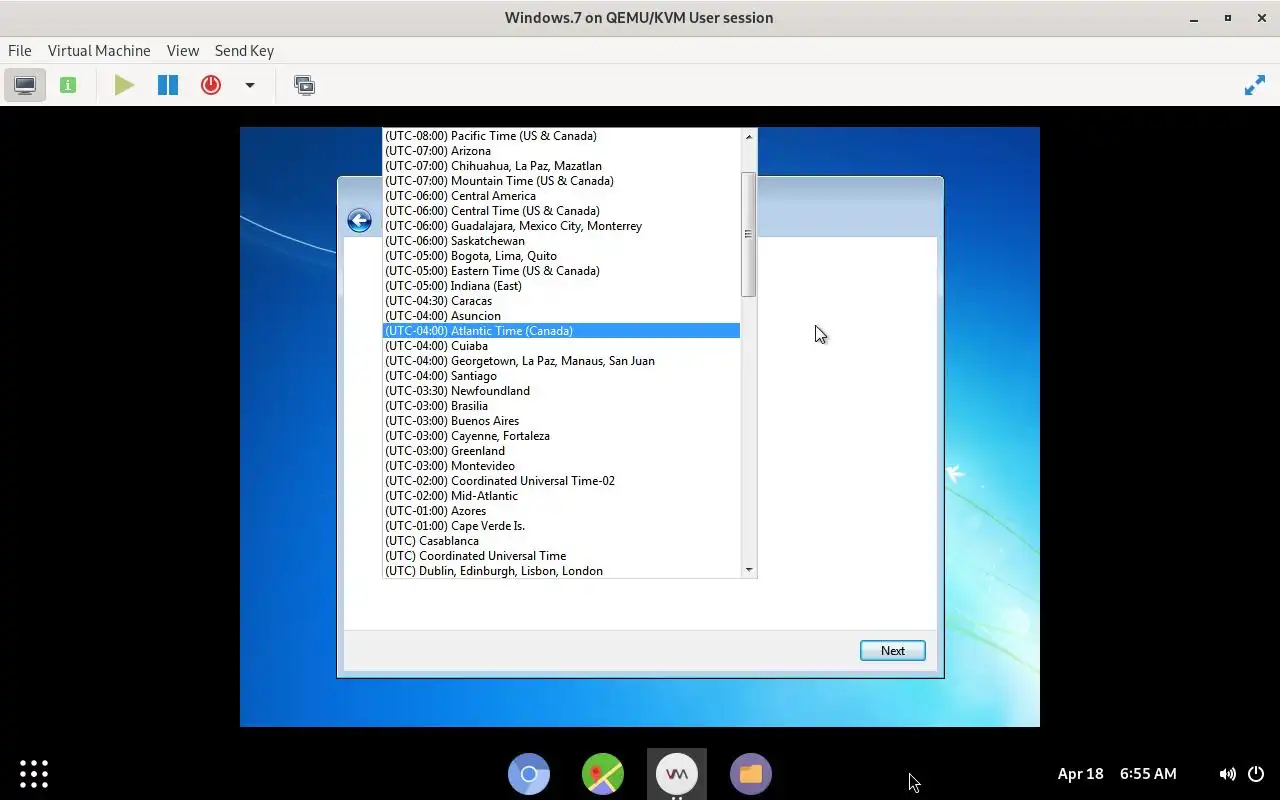Image resolution: width=1280 pixels, height=800 pixels.
Task: Open the Virtual Machine menu
Action: click(99, 50)
